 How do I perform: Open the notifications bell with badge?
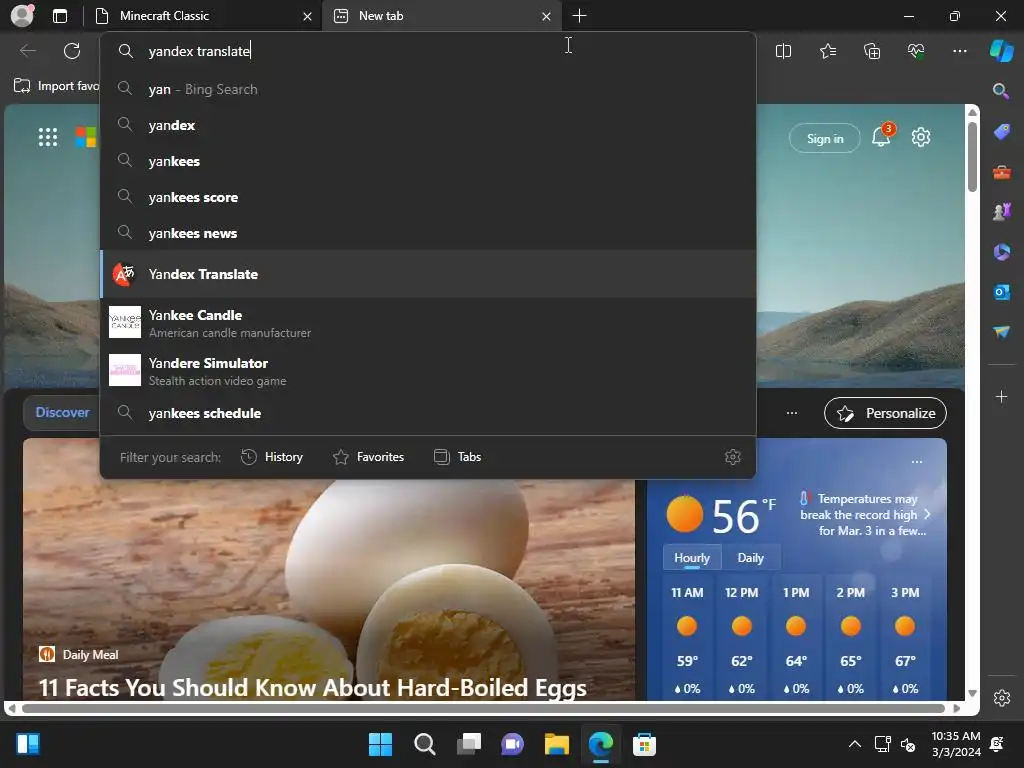click(x=882, y=136)
